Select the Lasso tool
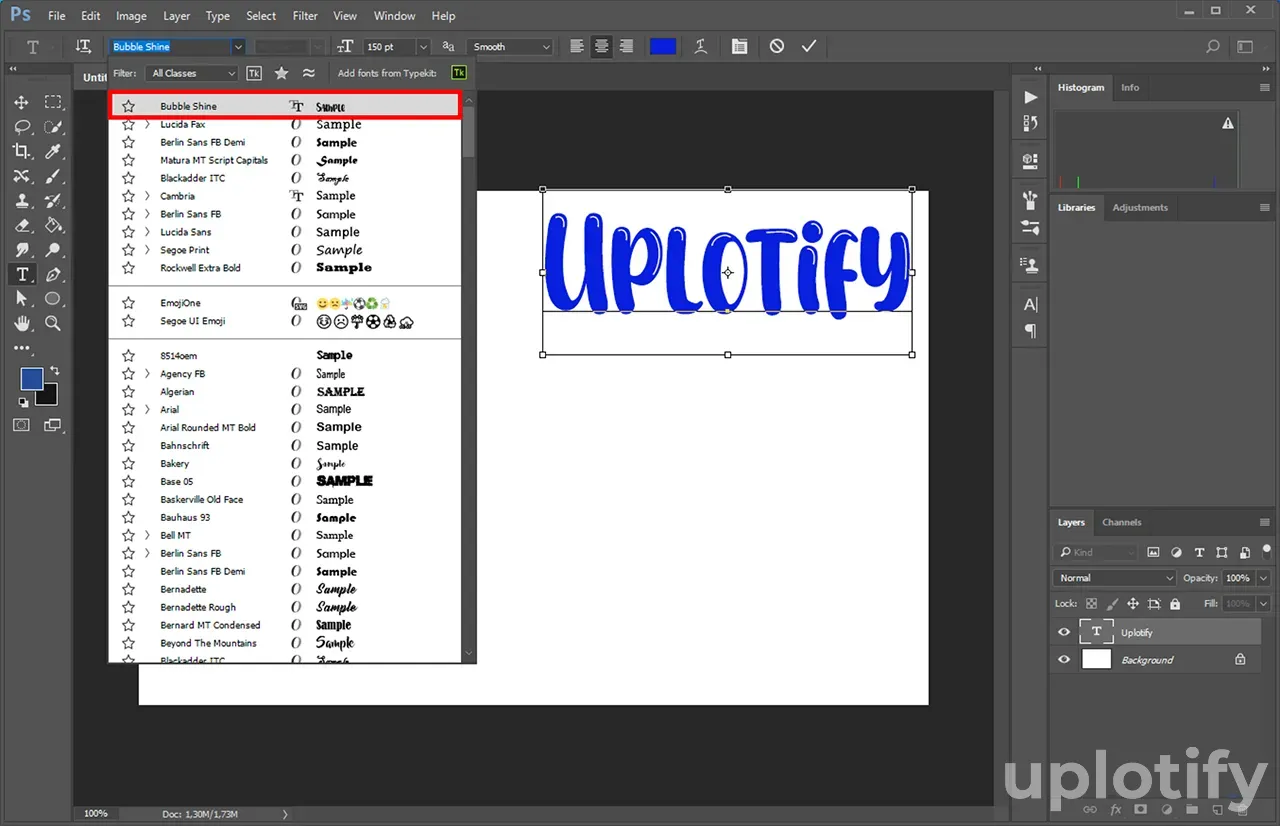The image size is (1280, 826). 21,127
